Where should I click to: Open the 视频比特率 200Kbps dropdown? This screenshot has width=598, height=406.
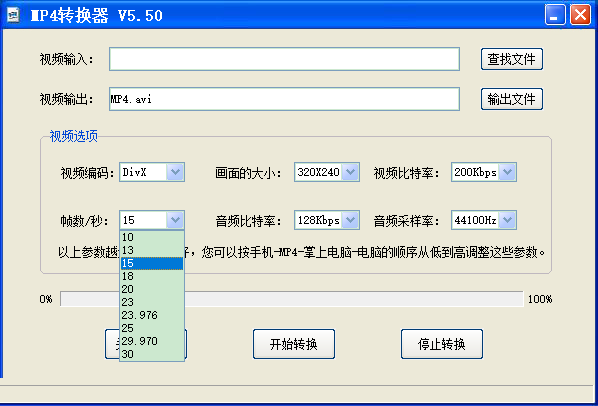coord(507,172)
